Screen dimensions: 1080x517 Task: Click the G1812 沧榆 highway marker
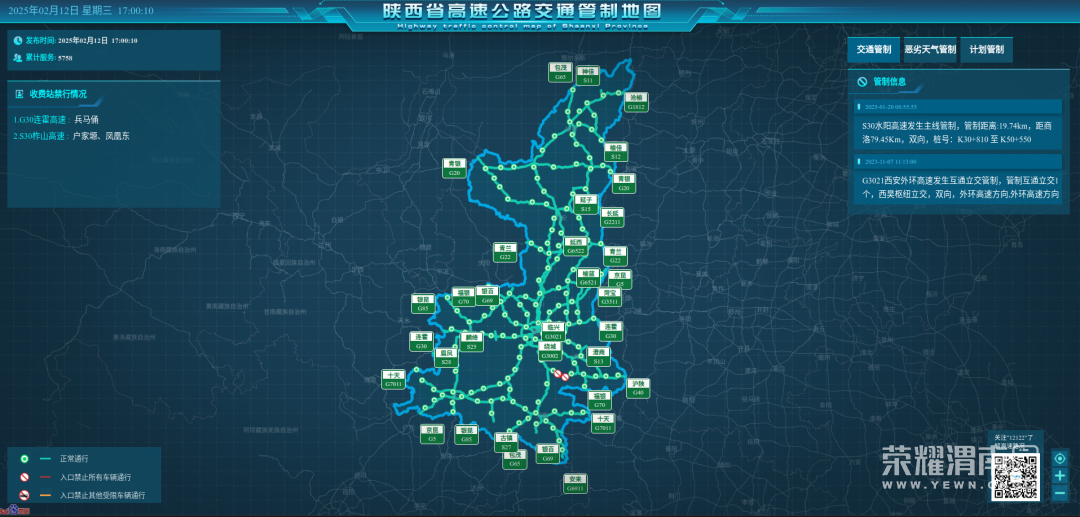637,102
